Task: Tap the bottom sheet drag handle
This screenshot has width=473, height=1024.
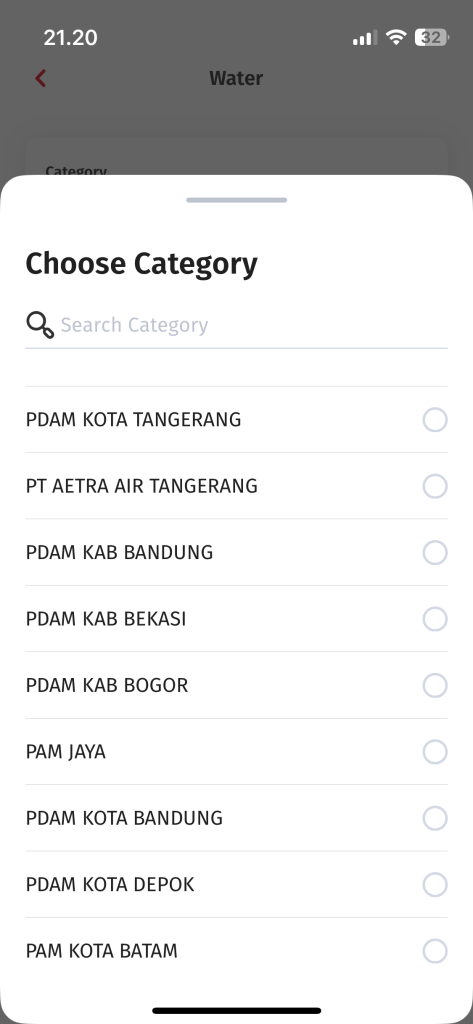Action: pyautogui.click(x=236, y=200)
